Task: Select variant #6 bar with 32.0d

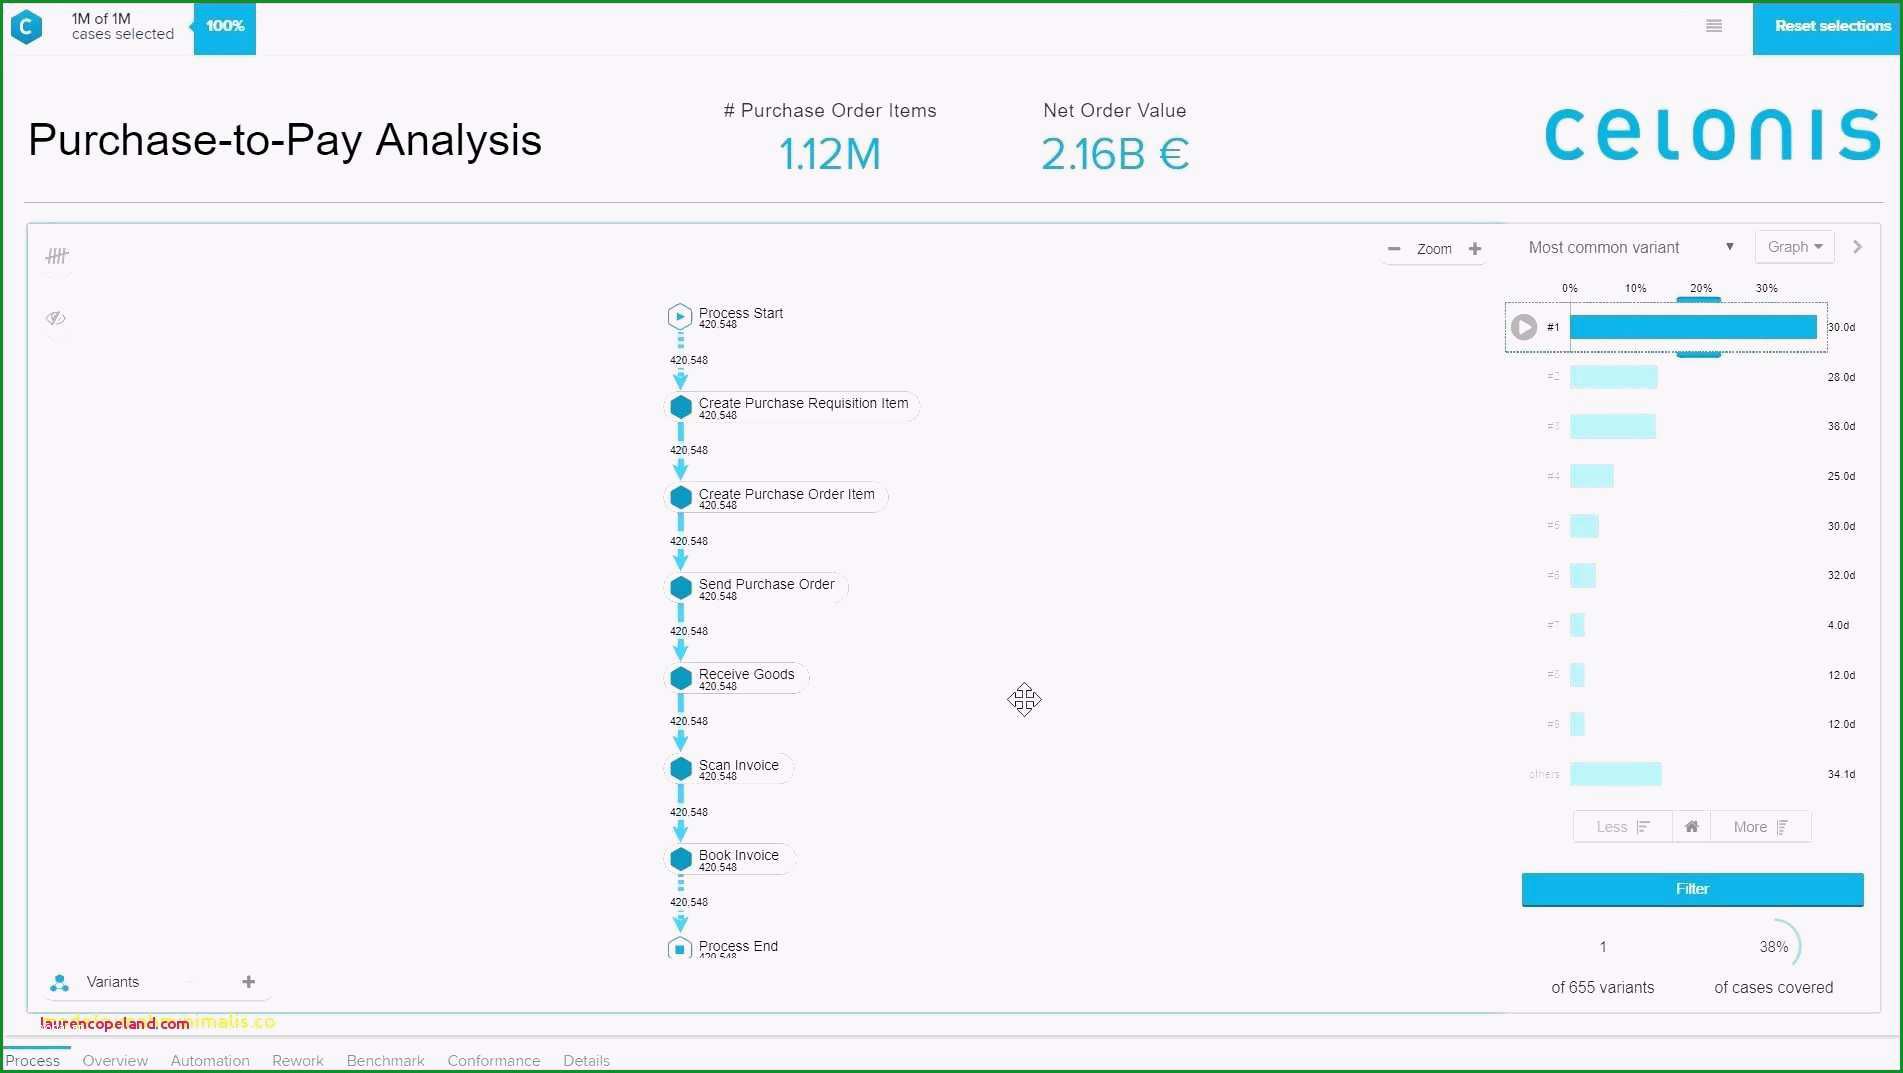Action: click(1583, 575)
